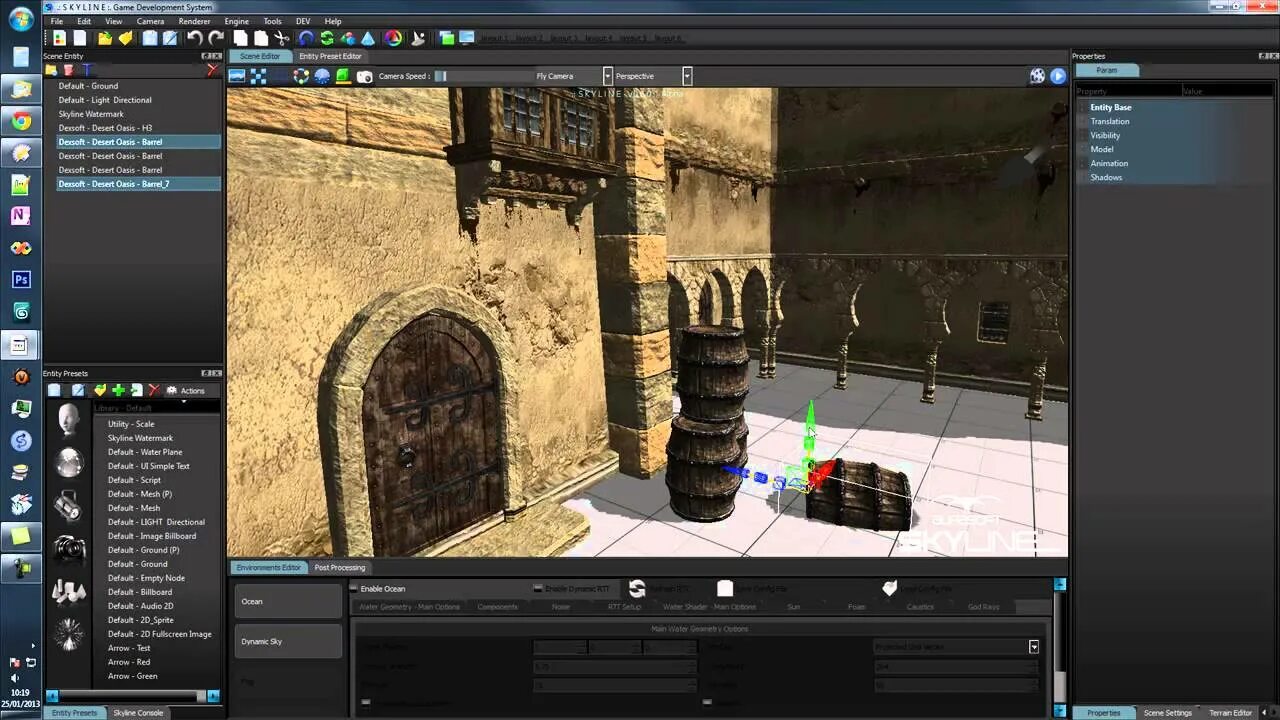Click the Undo arrow in main toolbar
The image size is (1280, 720).
[195, 38]
